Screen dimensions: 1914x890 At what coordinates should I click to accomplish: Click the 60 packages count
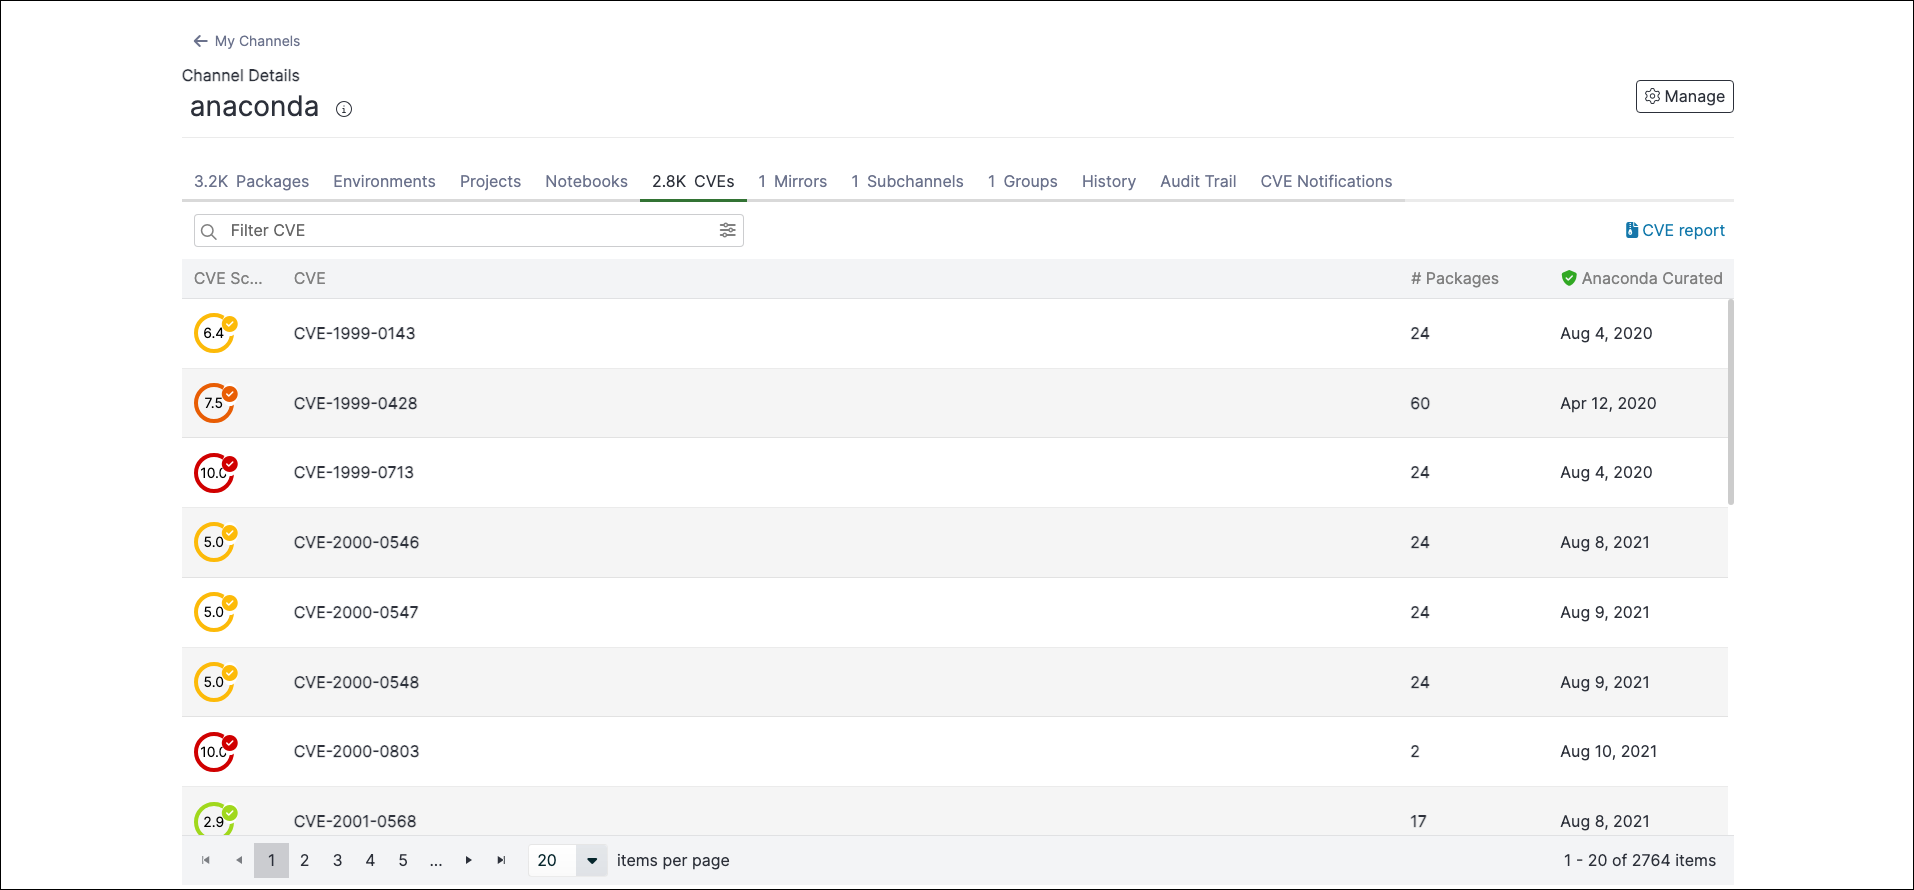coord(1420,403)
